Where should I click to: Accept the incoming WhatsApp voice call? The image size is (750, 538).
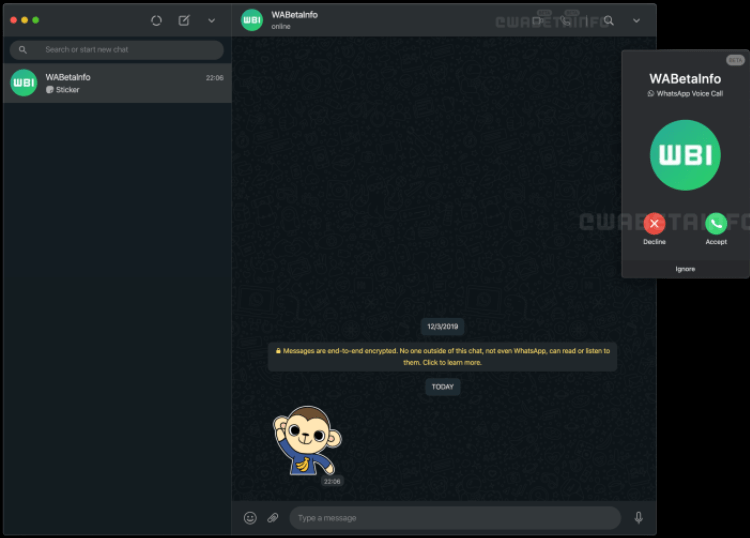point(716,224)
